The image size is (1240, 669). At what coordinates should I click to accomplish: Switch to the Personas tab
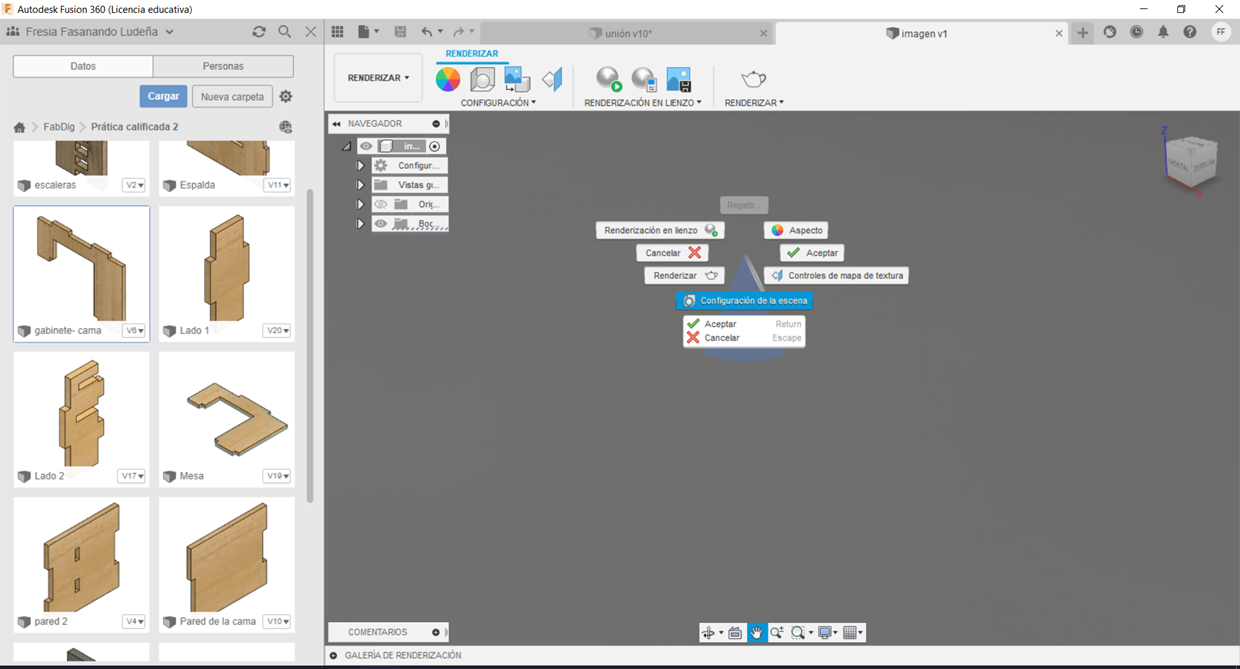(x=223, y=66)
